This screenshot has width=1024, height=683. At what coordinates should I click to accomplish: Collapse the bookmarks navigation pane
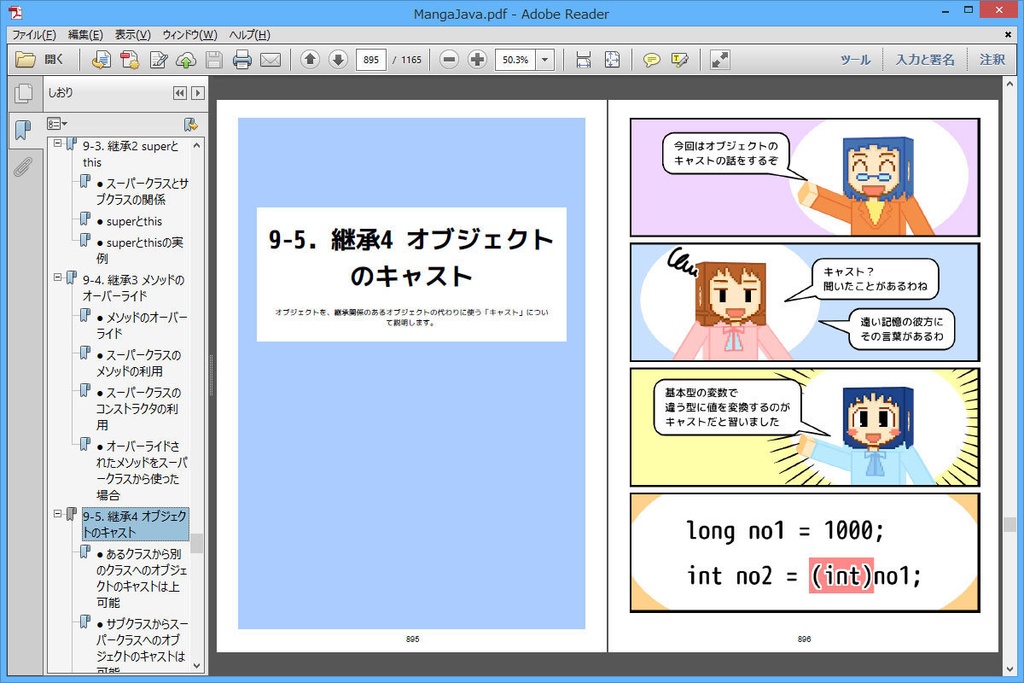point(179,92)
